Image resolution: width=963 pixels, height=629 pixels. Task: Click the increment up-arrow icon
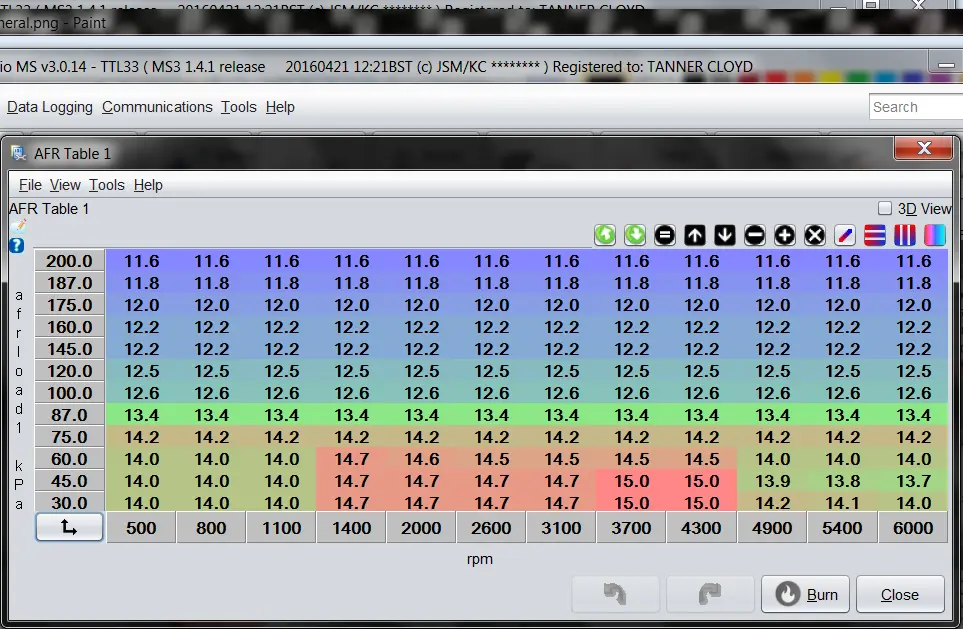pyautogui.click(x=695, y=235)
